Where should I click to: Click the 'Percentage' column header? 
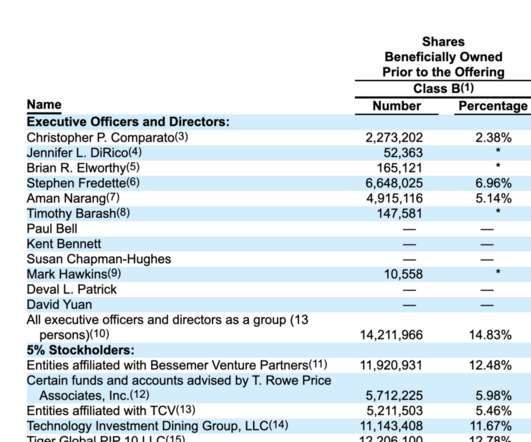[493, 106]
